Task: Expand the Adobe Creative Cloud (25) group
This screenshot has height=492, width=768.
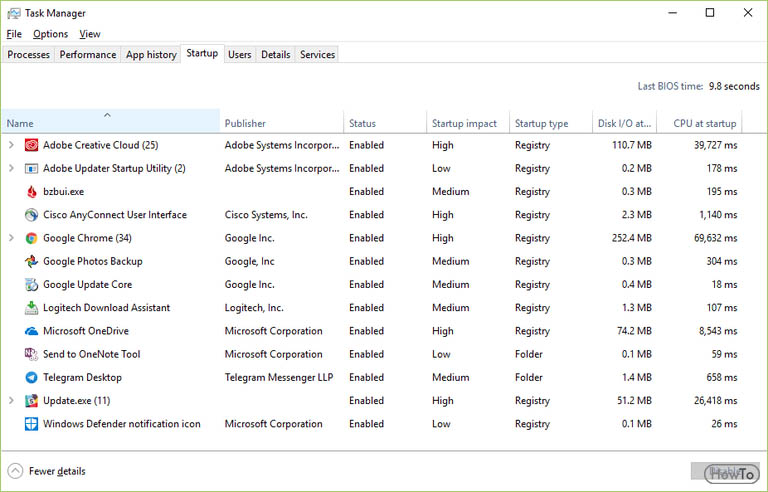Action: coord(11,145)
